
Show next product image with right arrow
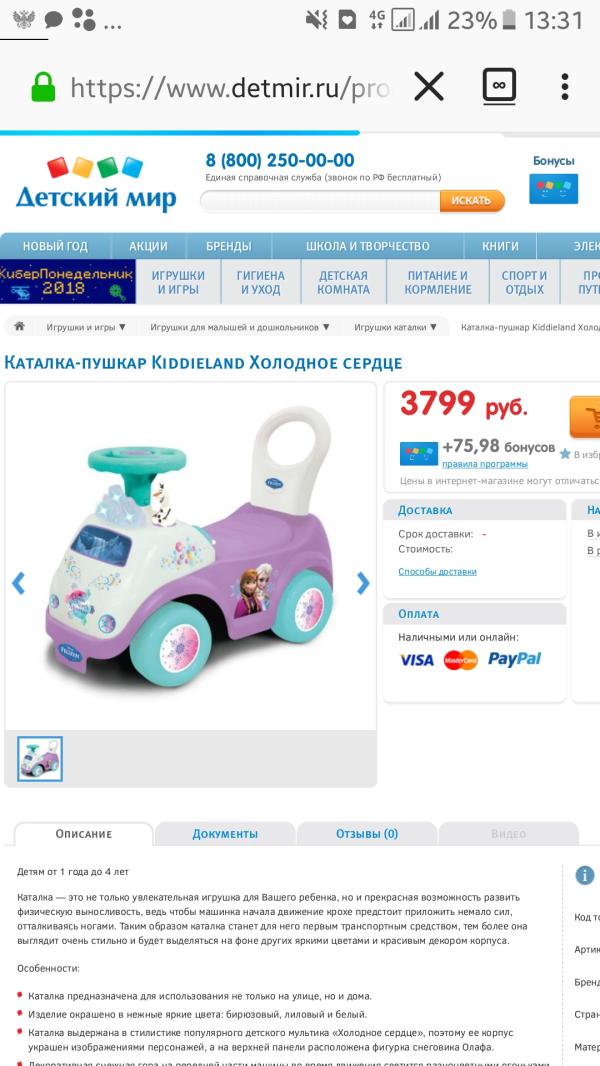[363, 583]
